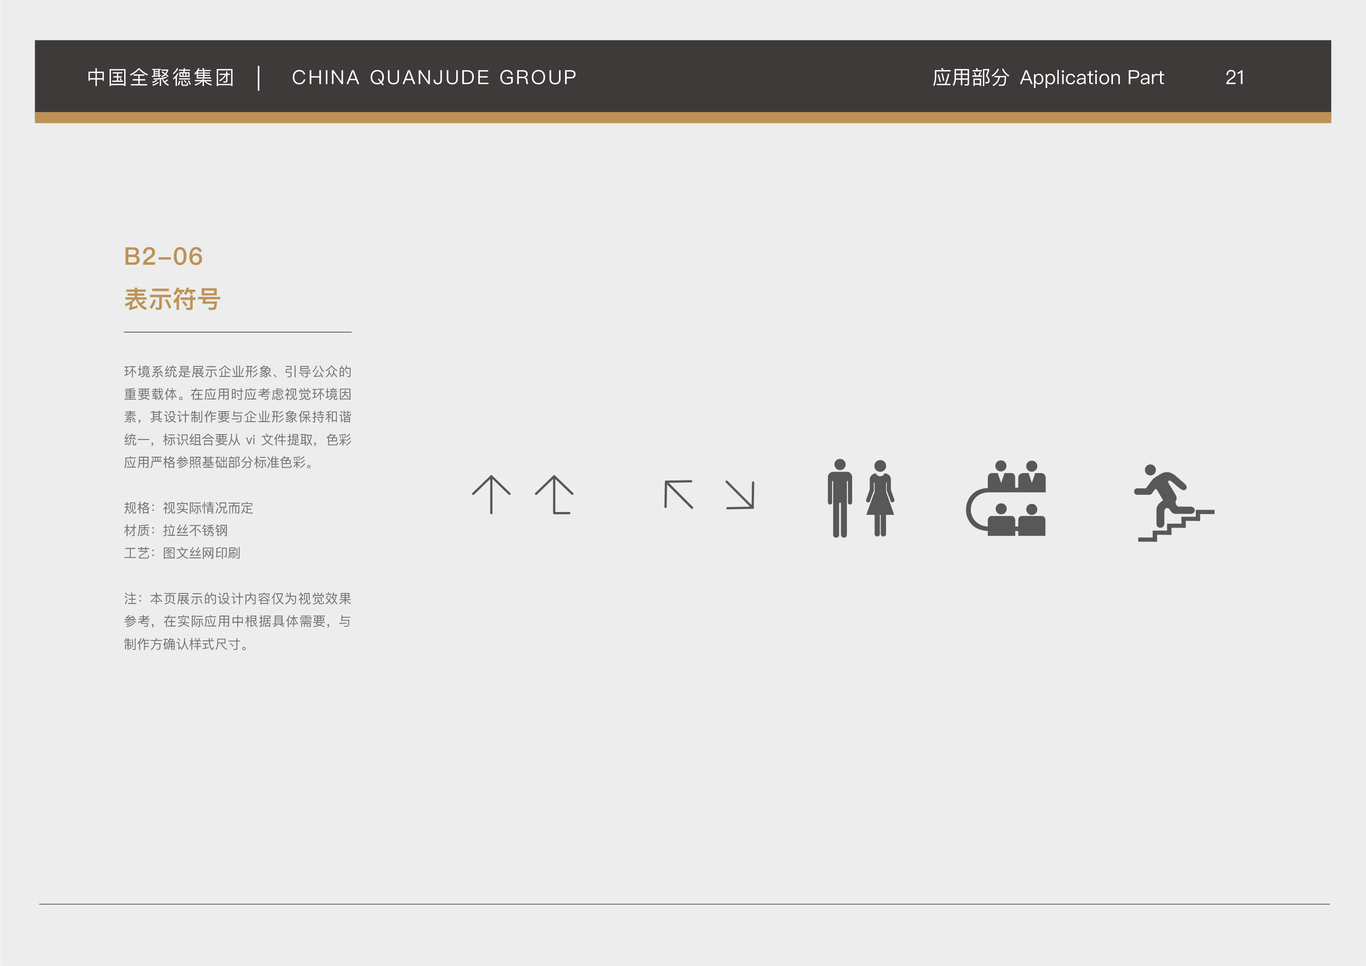The image size is (1366, 966).
Task: Click the diagonal up-left arrow symbol
Action: pyautogui.click(x=679, y=494)
